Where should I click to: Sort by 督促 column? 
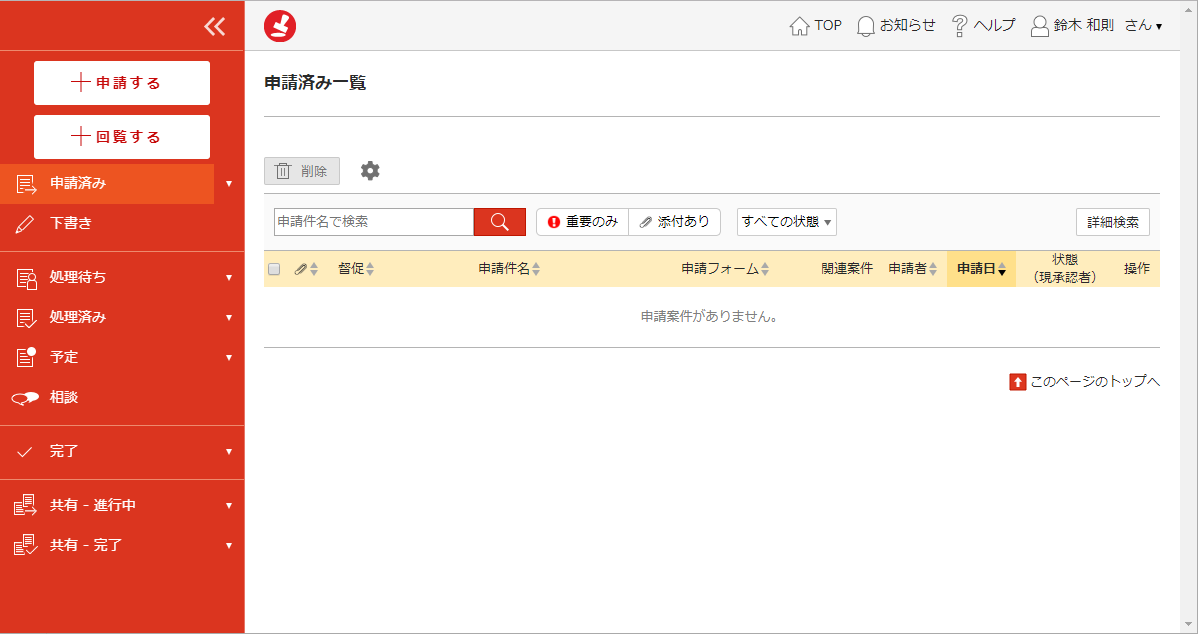click(356, 269)
